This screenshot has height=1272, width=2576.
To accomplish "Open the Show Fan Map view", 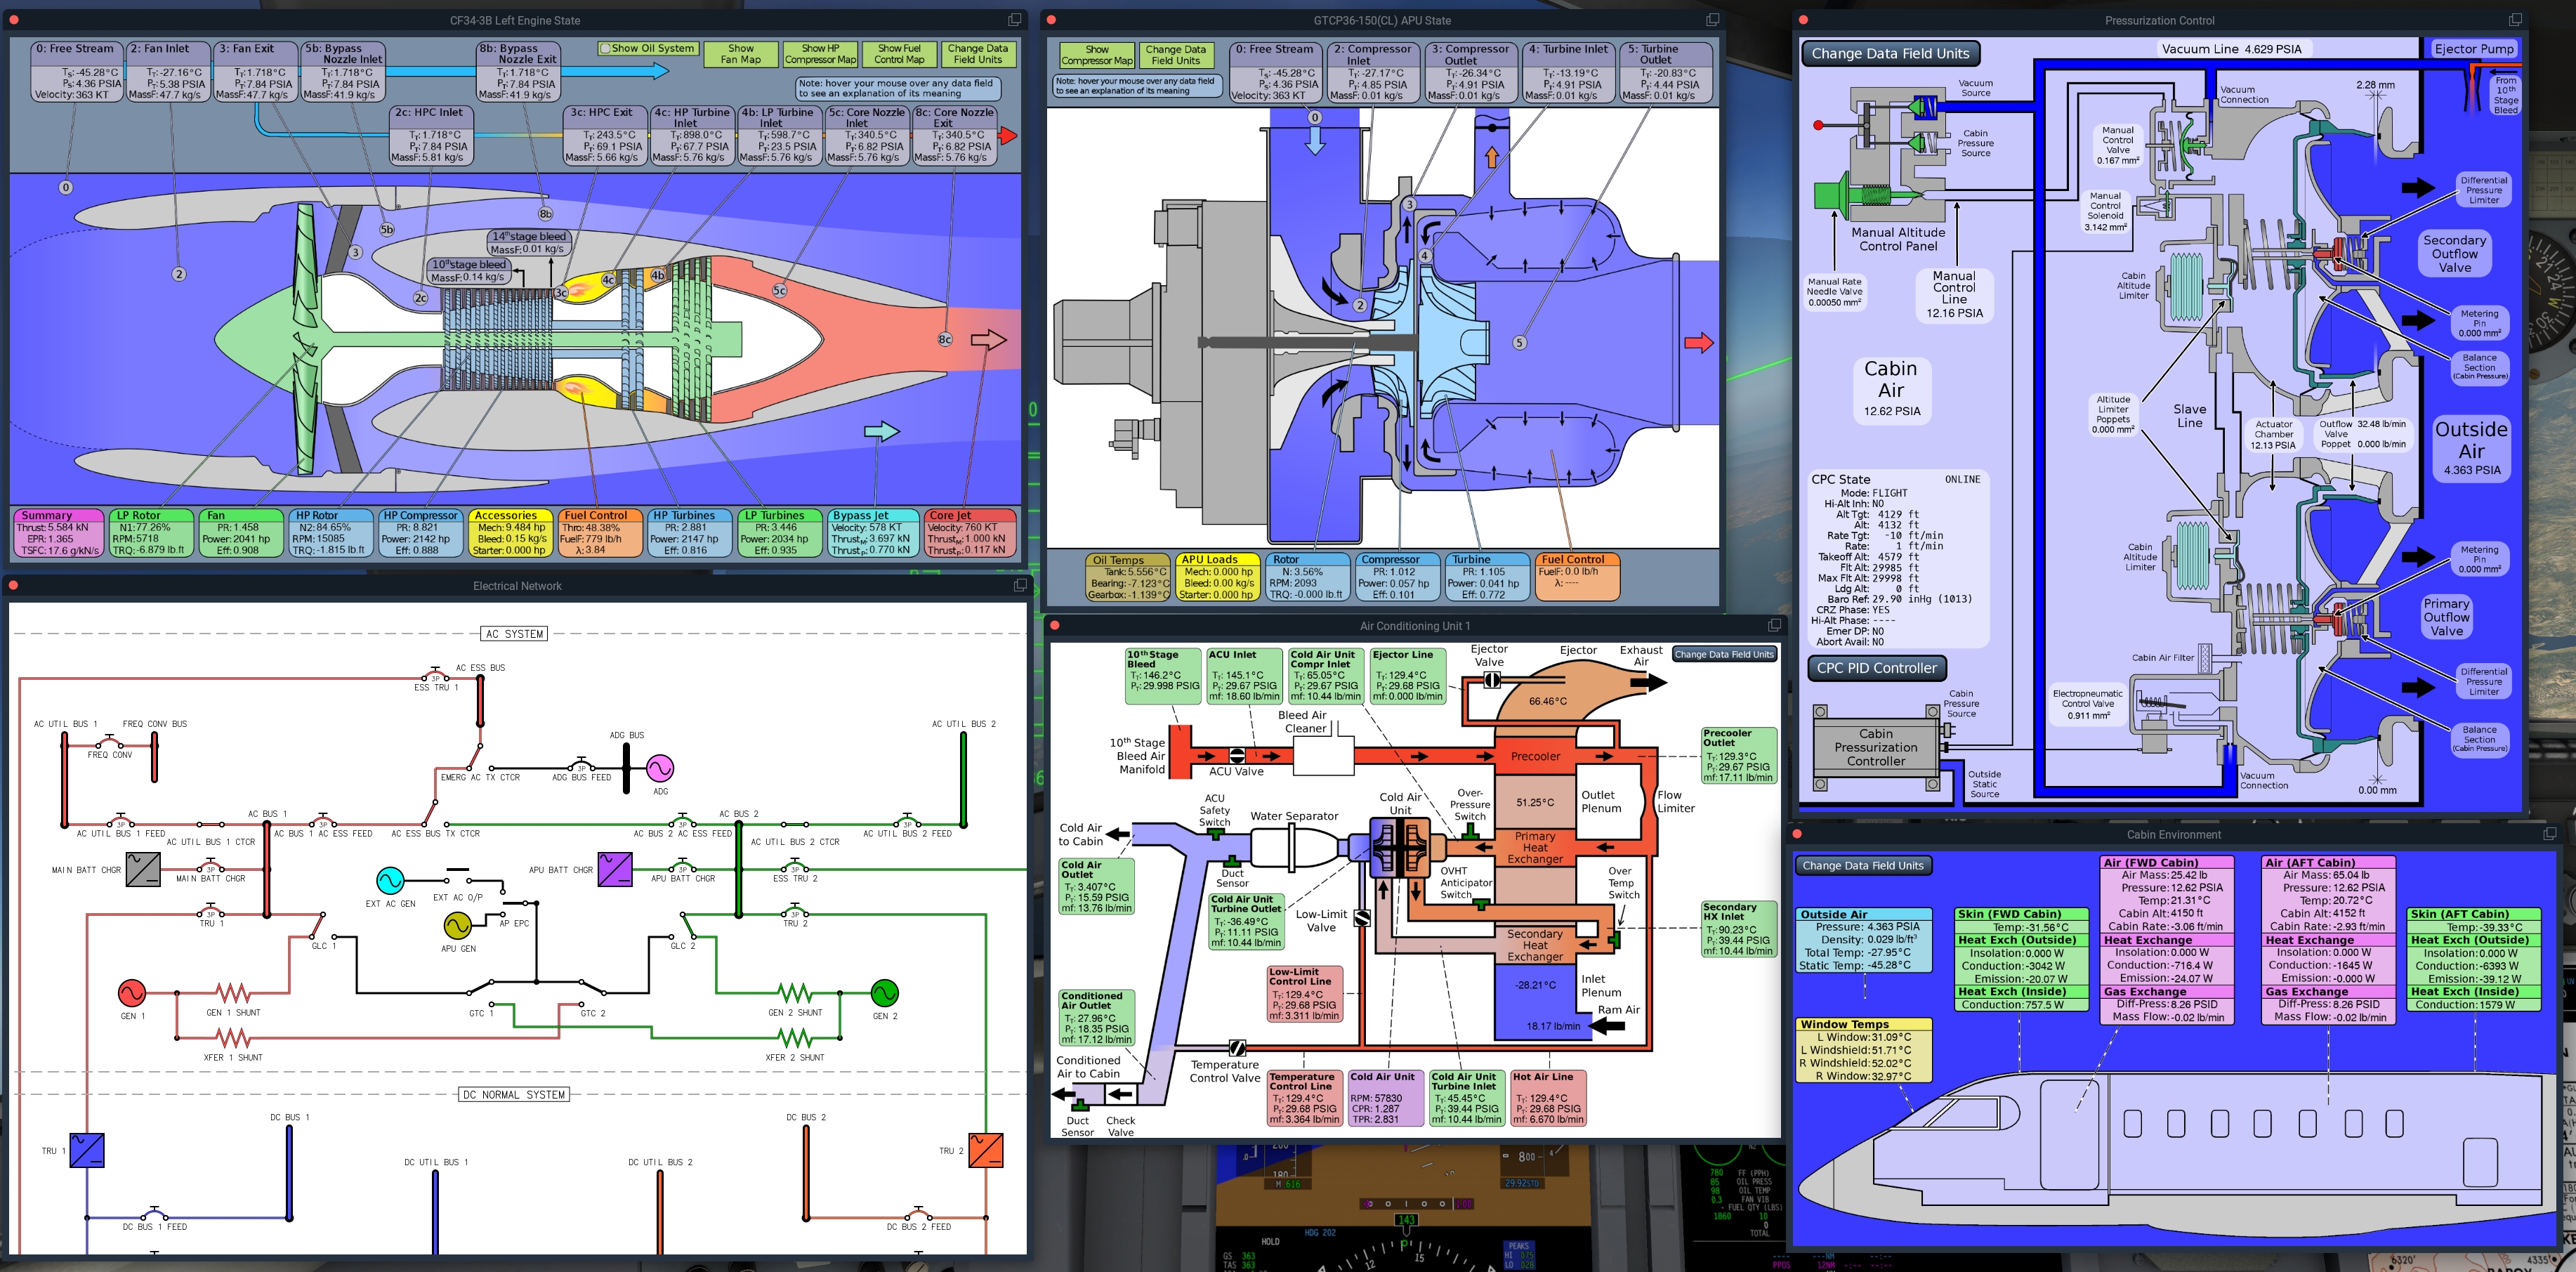I will (x=741, y=54).
